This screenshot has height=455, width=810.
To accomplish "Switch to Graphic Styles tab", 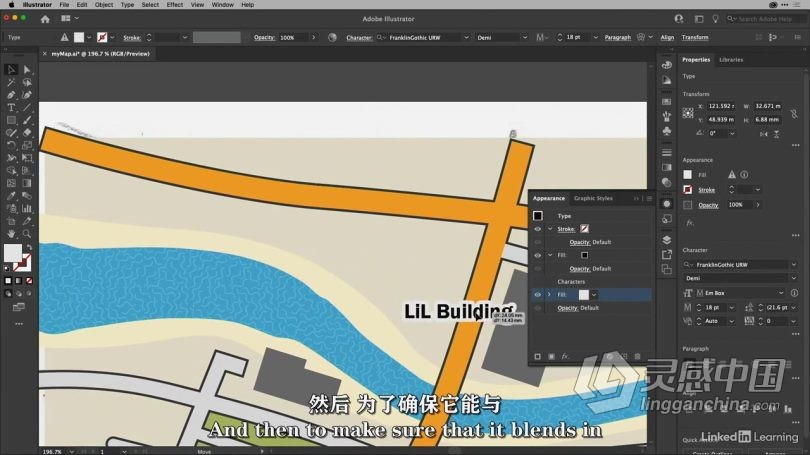I will (593, 198).
